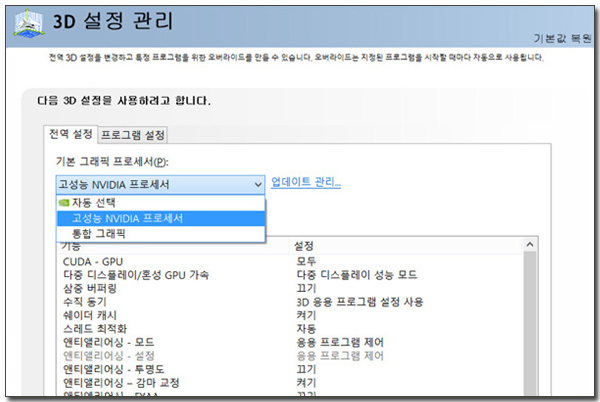This screenshot has width=600, height=402.
Task: Open the 업데이트 관리 link
Action: click(306, 182)
